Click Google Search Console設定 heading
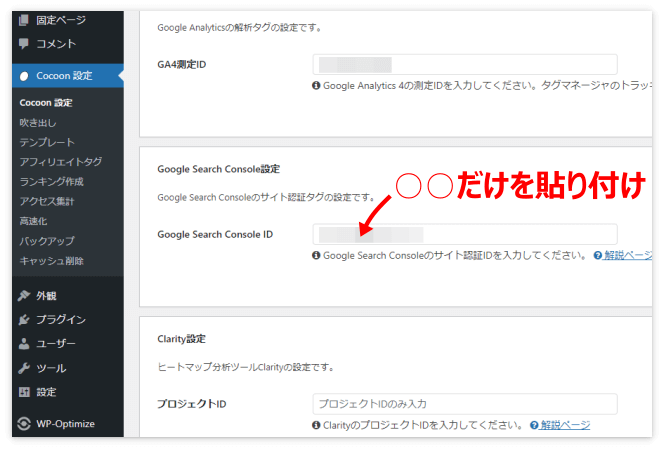The image size is (664, 450). [x=219, y=169]
